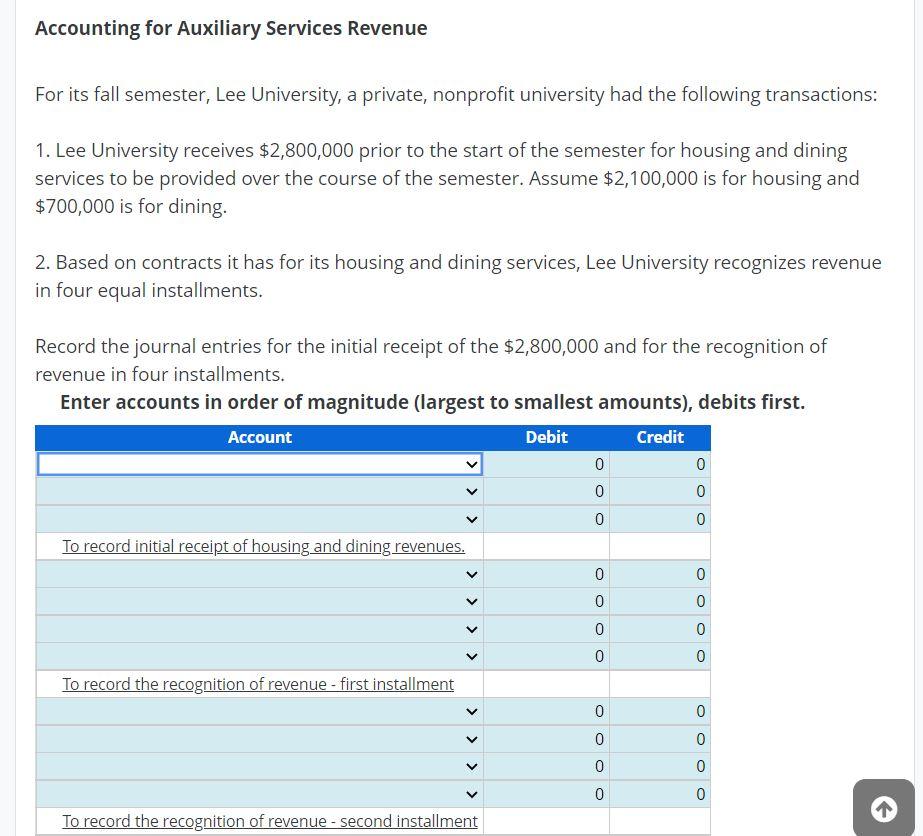923x836 pixels.
Task: Click the 'recognition of revenue - first installment' link
Action: coord(258,684)
